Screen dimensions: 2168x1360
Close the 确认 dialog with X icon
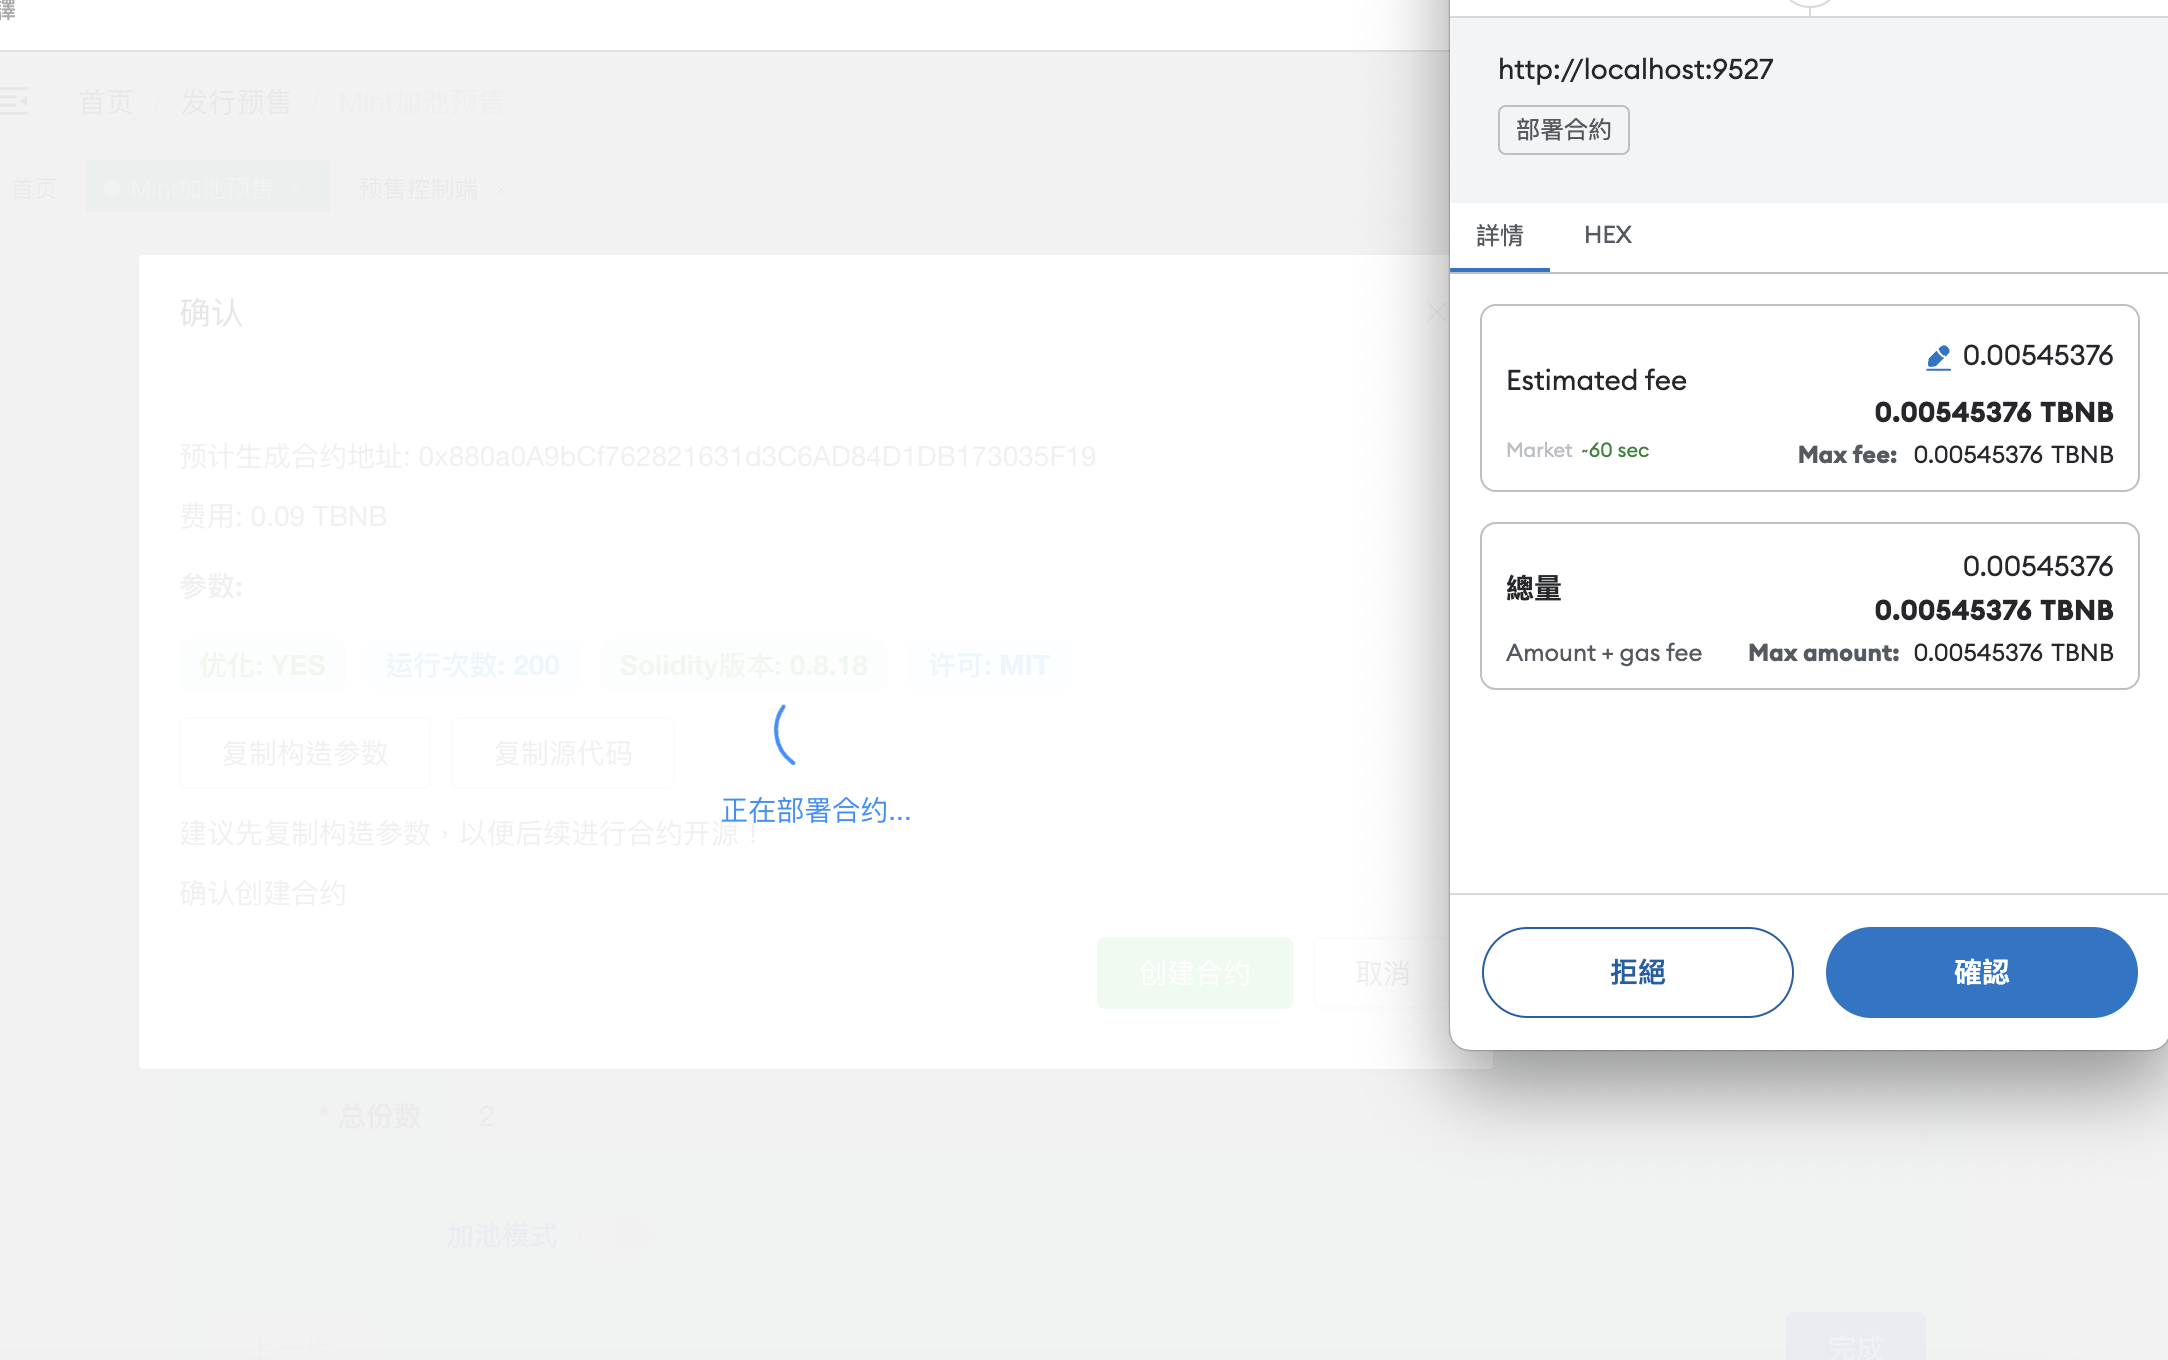(1436, 313)
